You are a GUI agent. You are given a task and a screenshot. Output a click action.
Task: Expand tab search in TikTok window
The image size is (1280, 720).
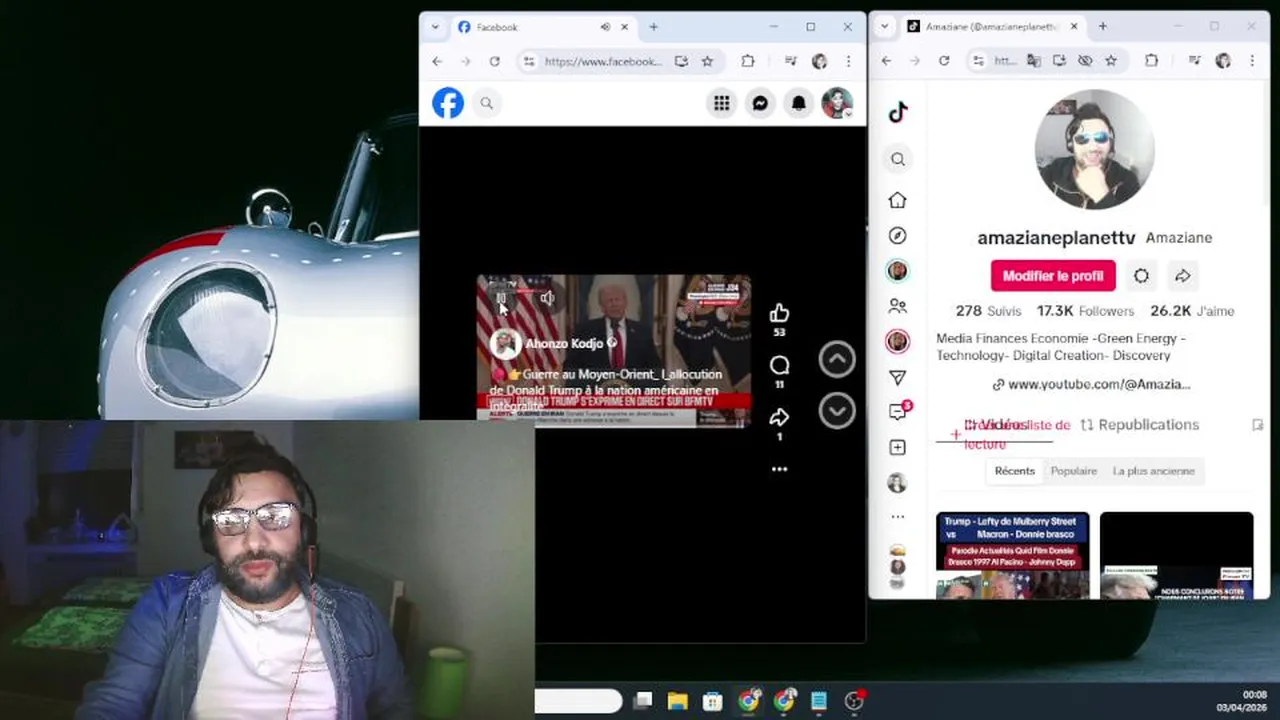point(885,27)
